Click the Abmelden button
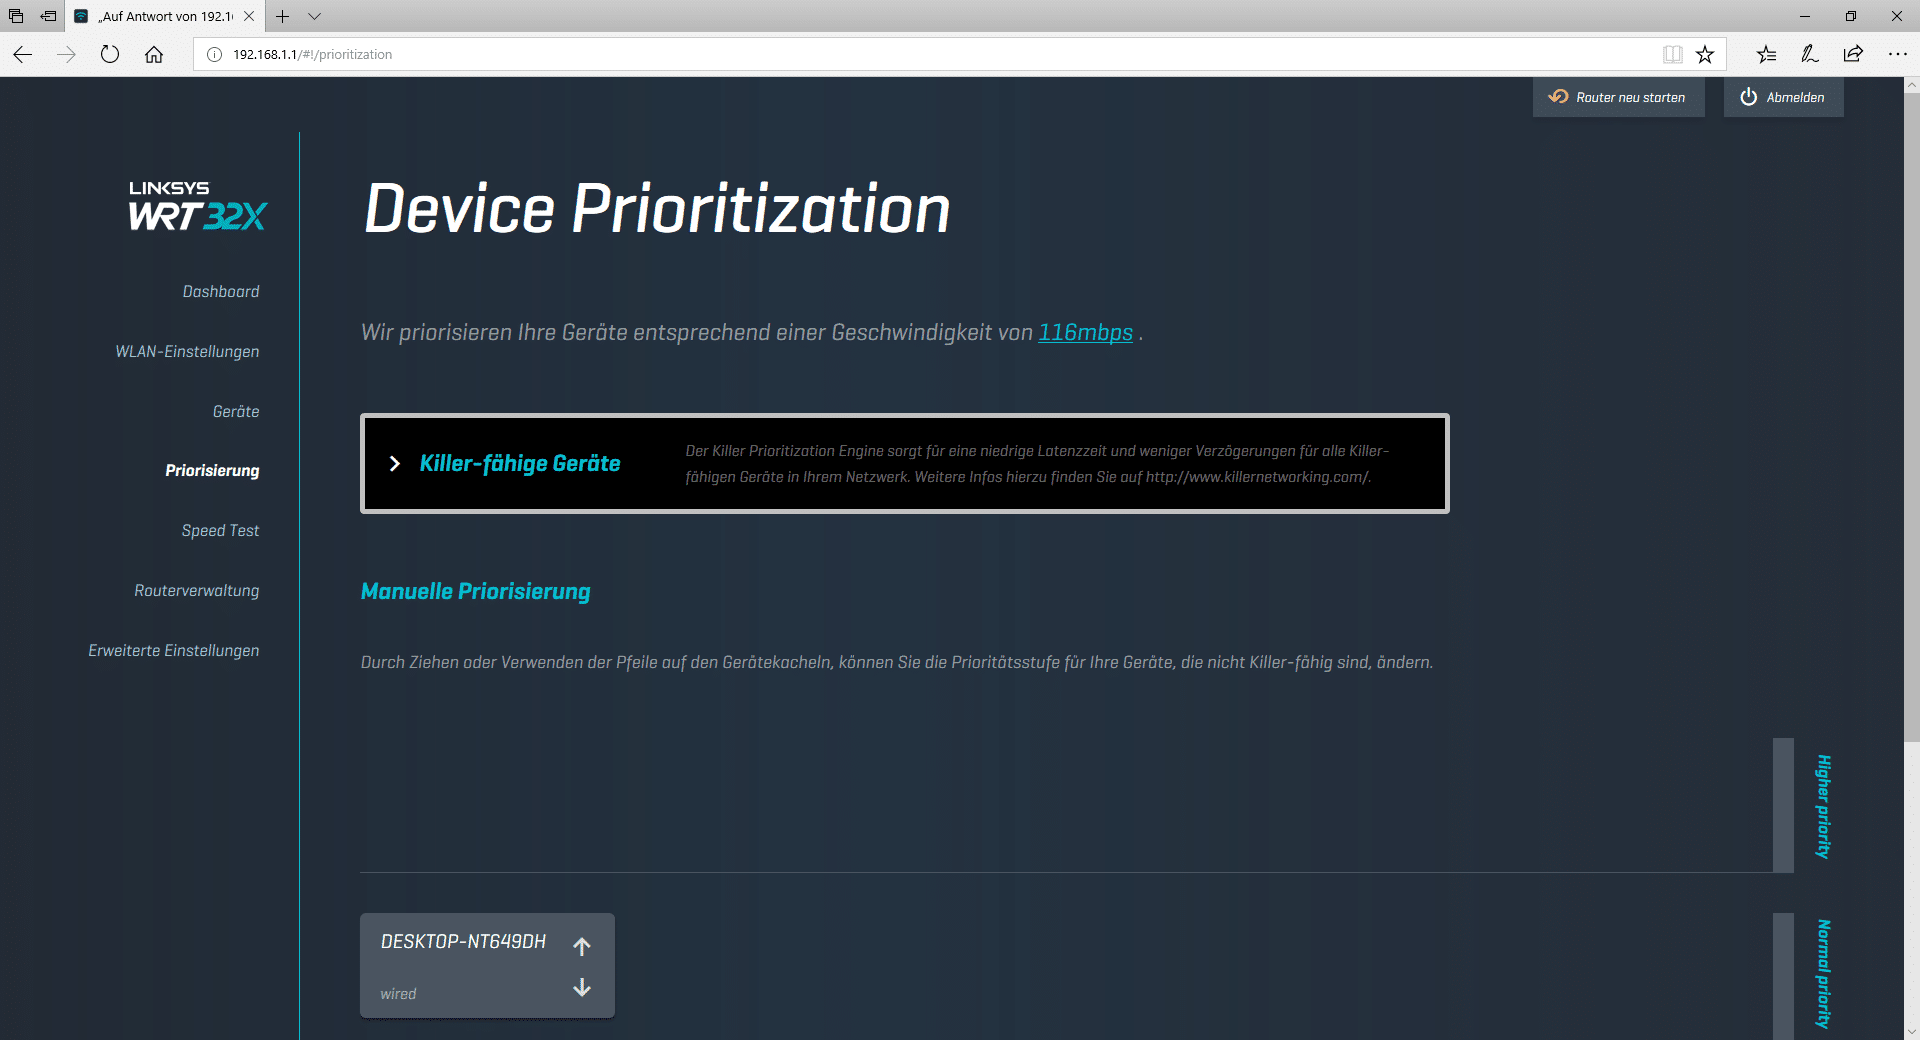Image resolution: width=1920 pixels, height=1040 pixels. pos(1783,98)
